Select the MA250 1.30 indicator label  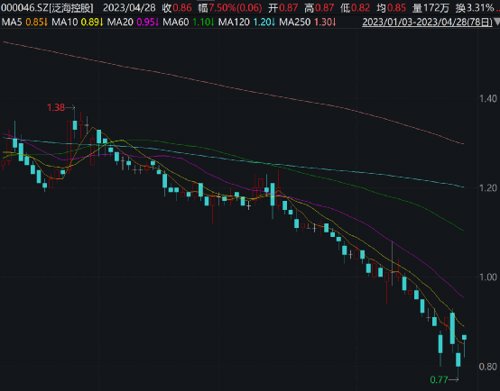coord(308,22)
